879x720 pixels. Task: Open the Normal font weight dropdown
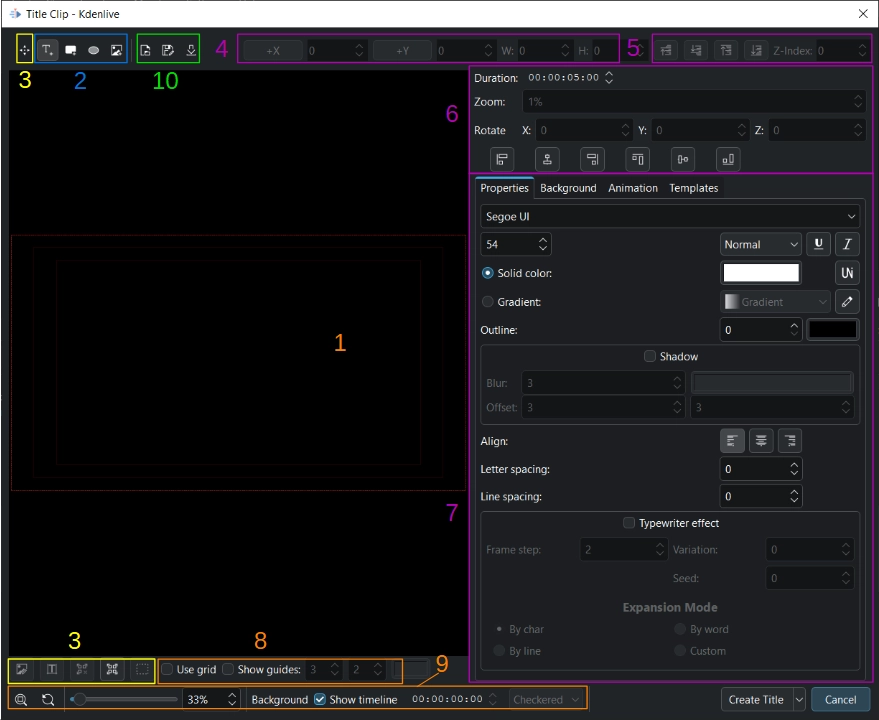click(759, 244)
